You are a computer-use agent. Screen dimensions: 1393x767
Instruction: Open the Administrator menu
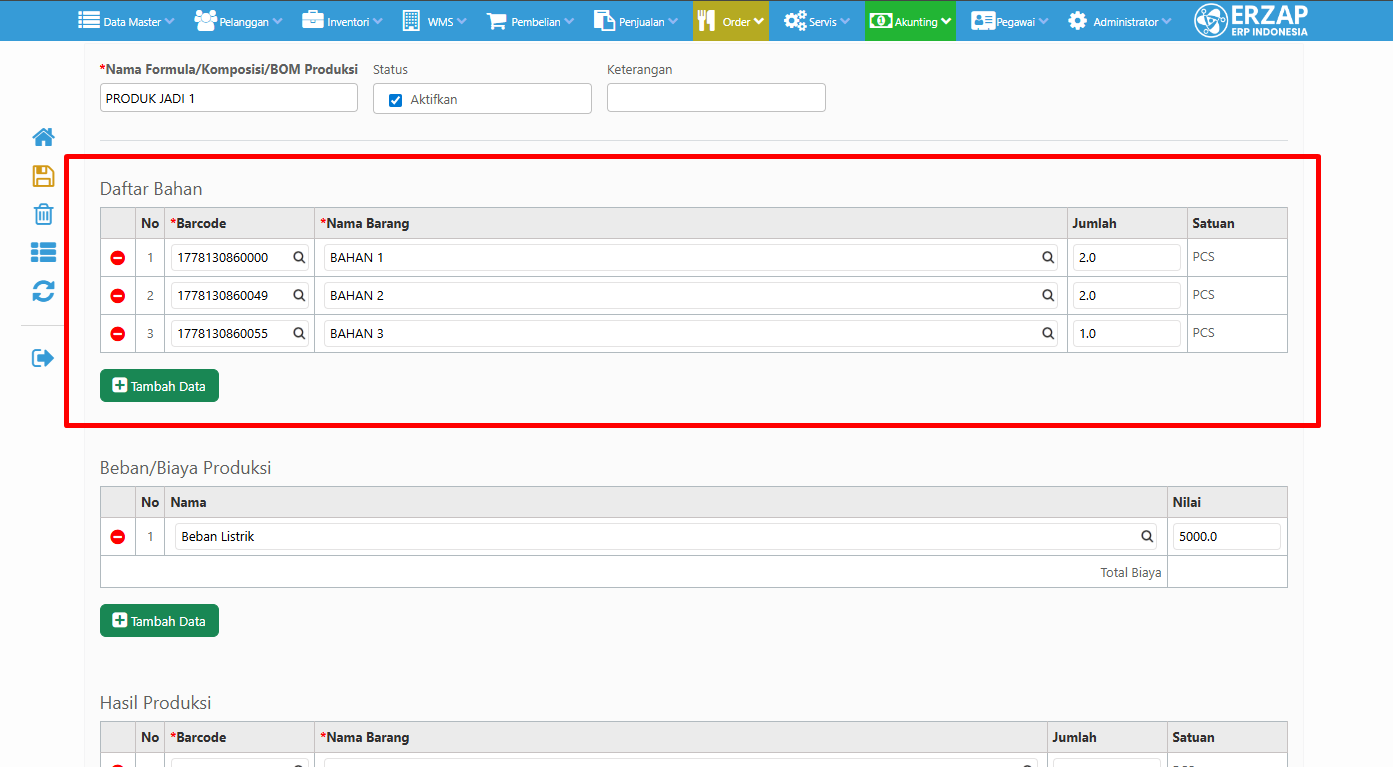[1120, 21]
